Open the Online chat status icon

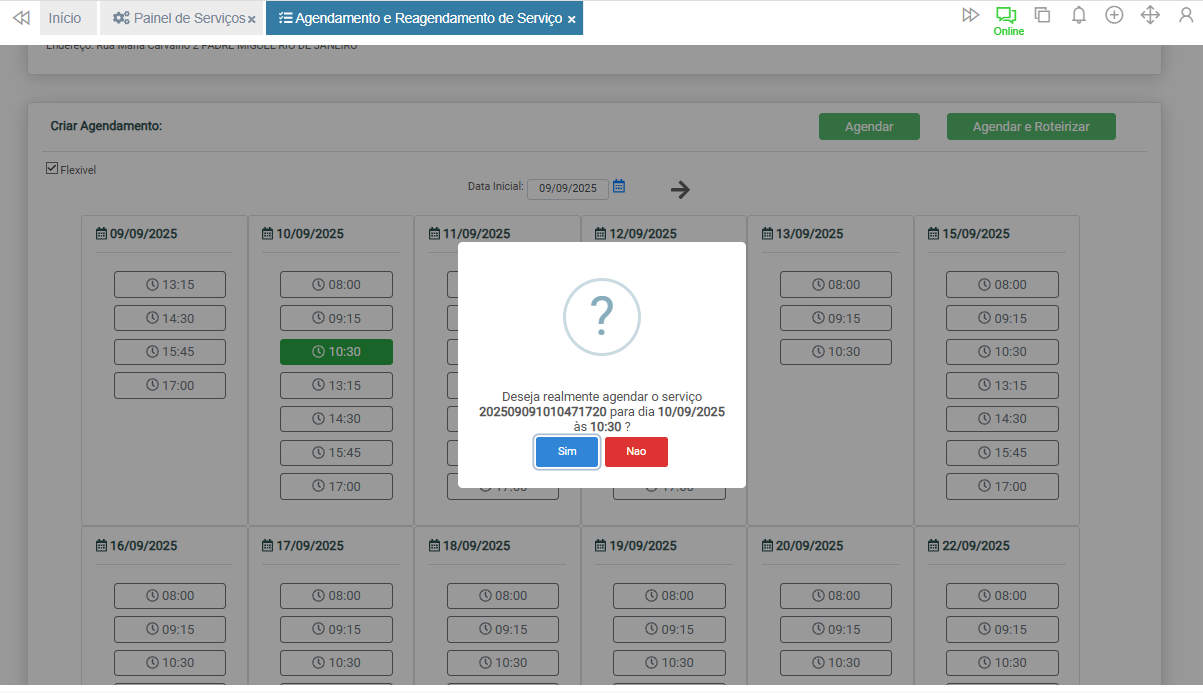(1006, 16)
